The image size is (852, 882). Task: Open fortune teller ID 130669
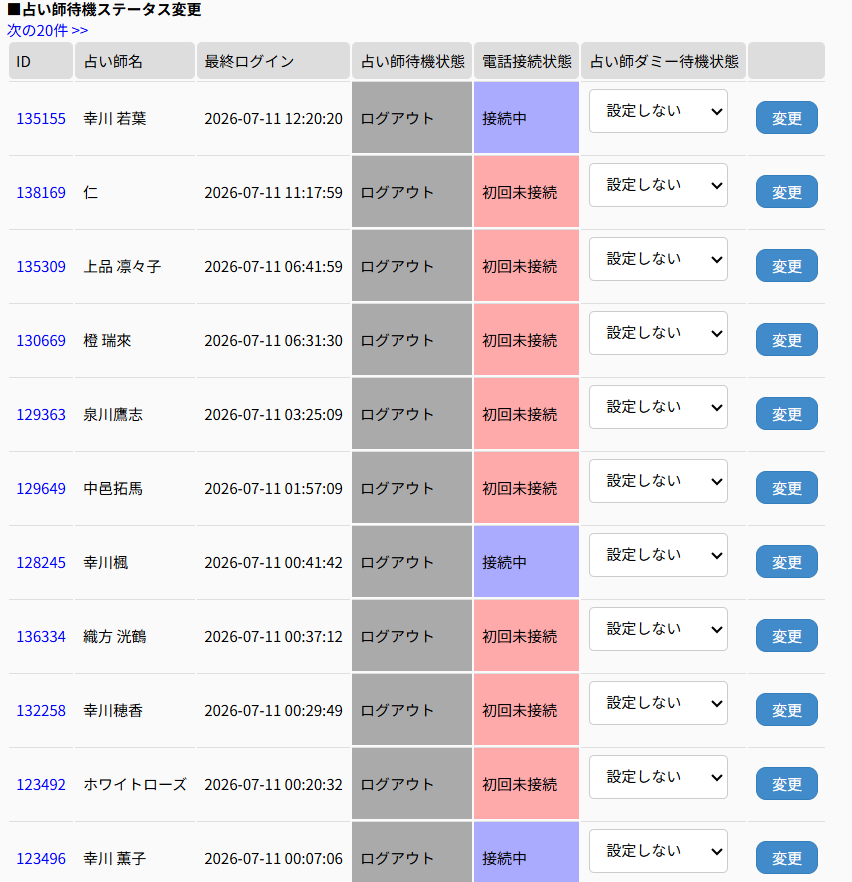40,340
